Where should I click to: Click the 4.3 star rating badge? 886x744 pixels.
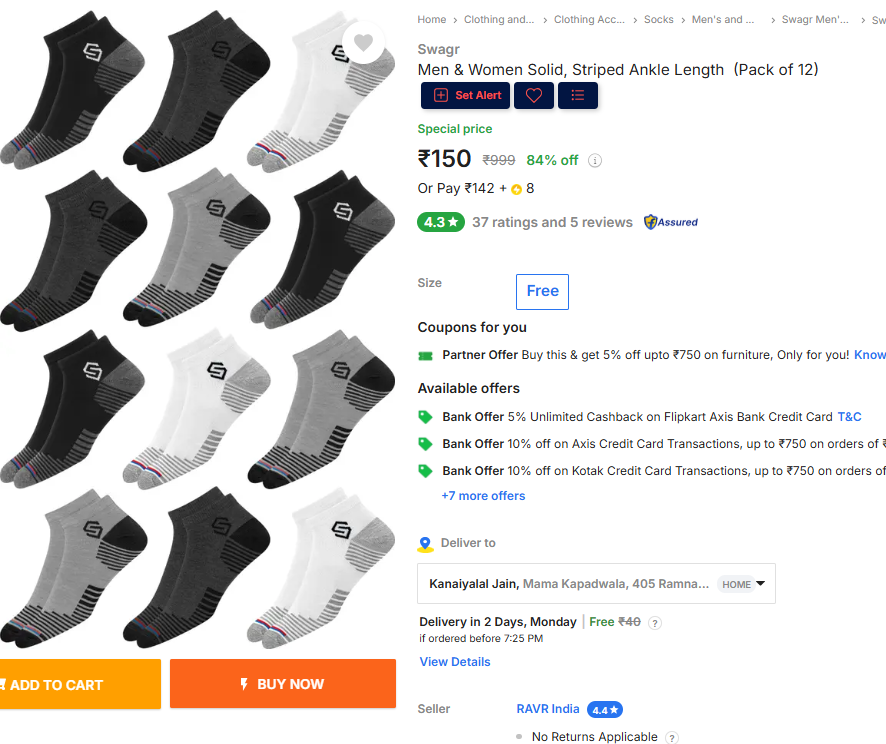441,222
